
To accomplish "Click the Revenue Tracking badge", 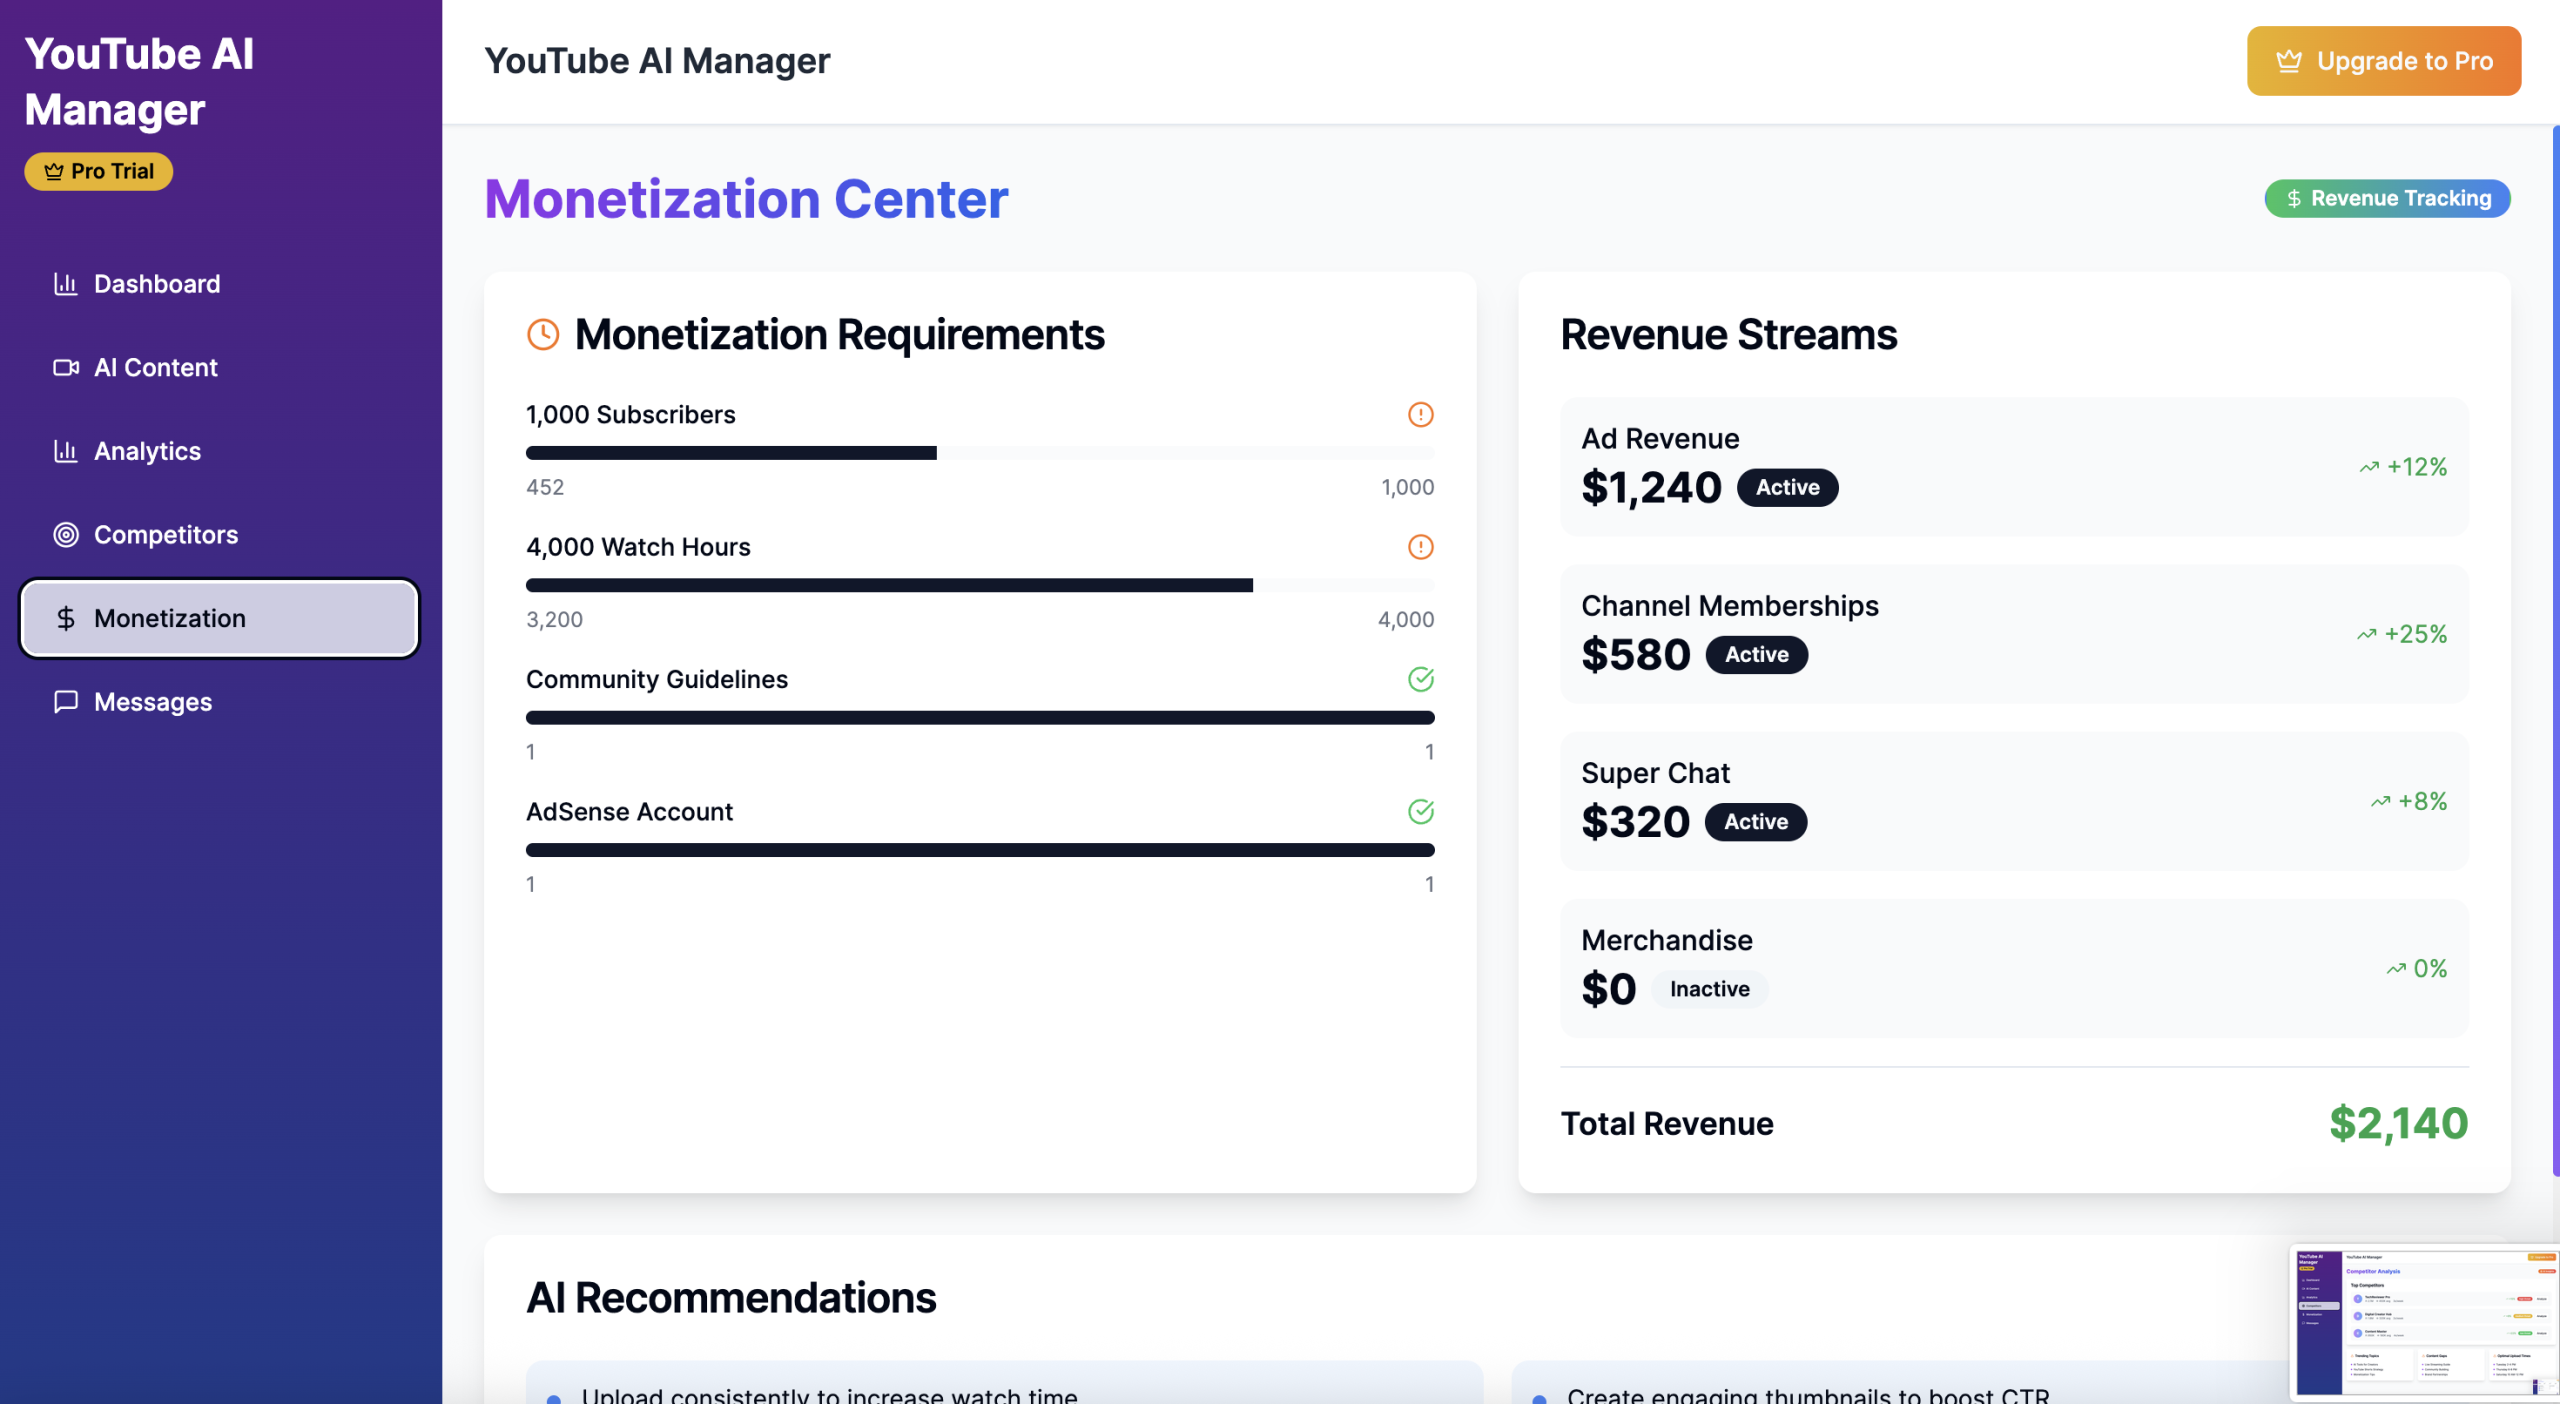I will 2387,198.
